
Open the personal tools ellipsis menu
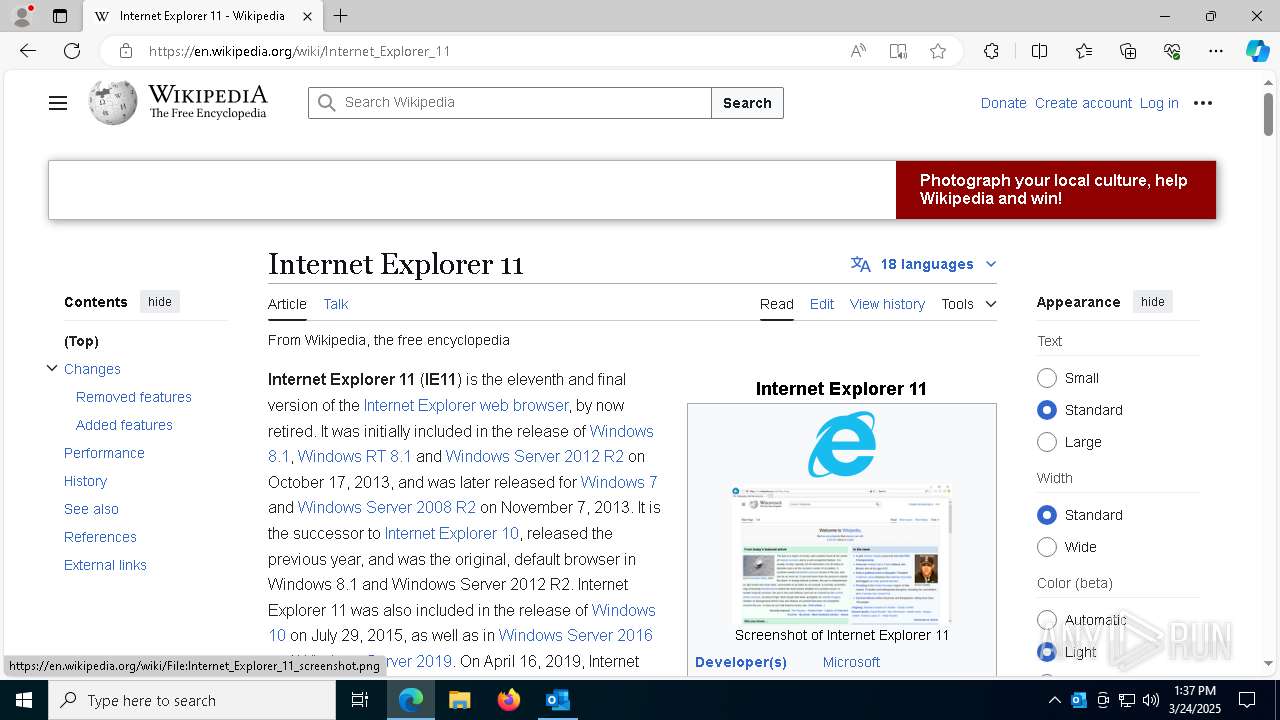pos(1203,103)
